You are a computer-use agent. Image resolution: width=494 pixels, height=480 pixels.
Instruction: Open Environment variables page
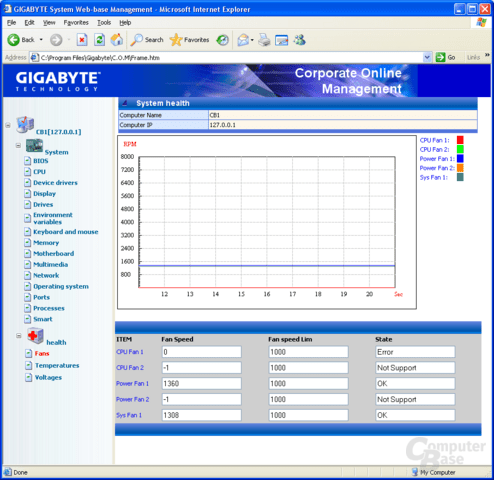(x=53, y=218)
